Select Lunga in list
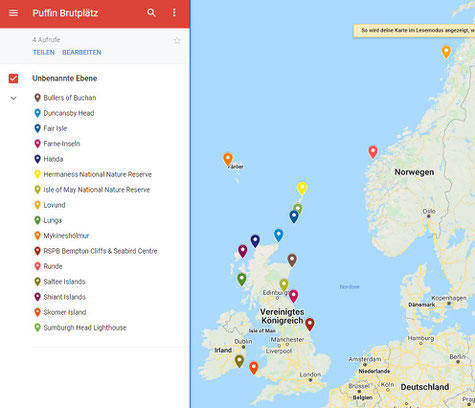Screen dimensions: 475x408 pyautogui.click(x=48, y=220)
